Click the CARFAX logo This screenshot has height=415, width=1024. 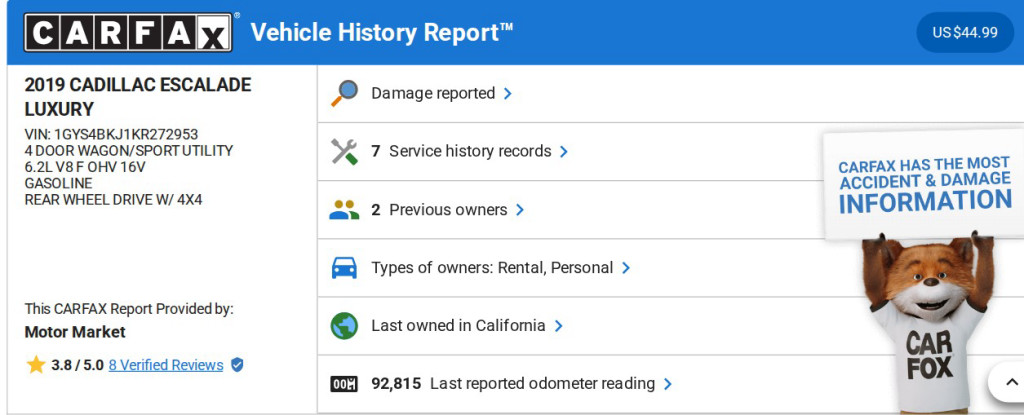click(128, 32)
